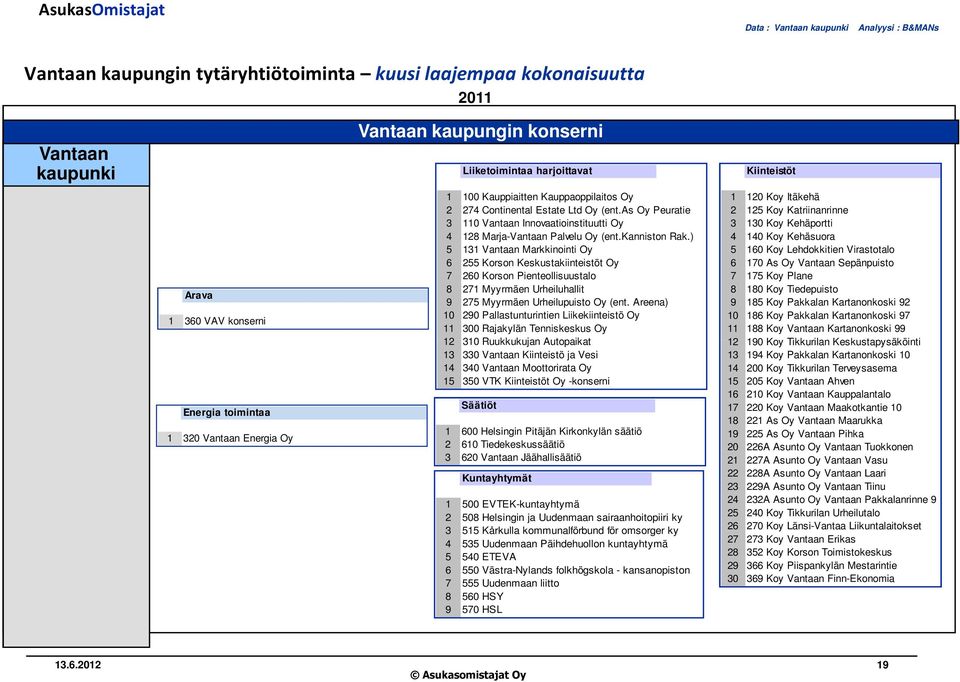
Task: Click the AsukasOmistajat logo text
Action: [102, 10]
